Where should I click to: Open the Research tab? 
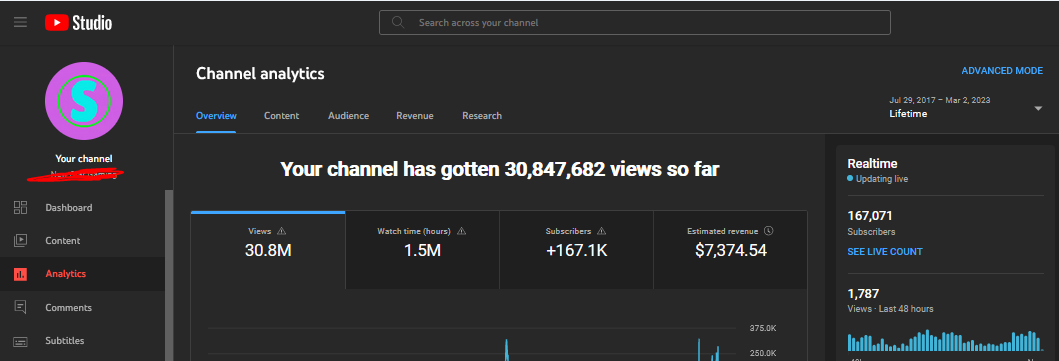pyautogui.click(x=482, y=116)
